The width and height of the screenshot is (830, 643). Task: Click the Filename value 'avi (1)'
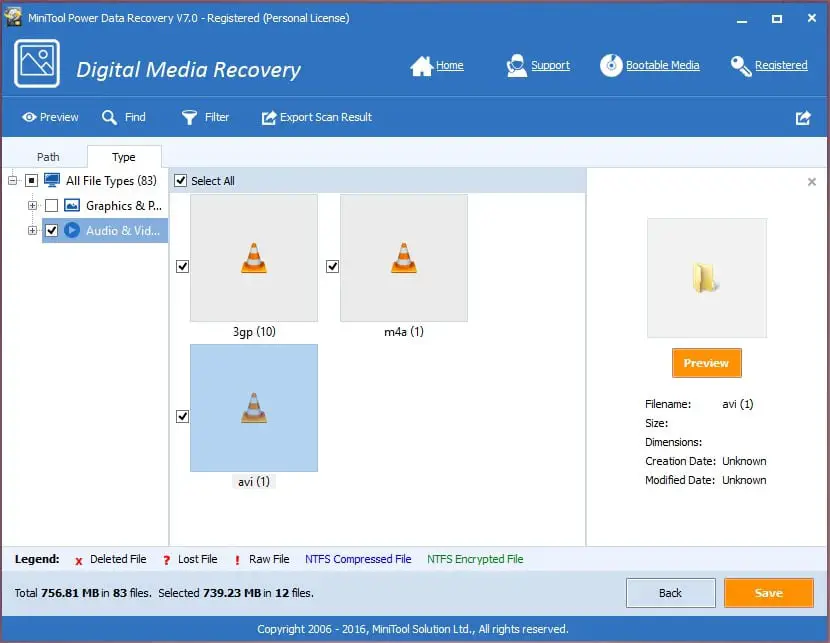click(738, 404)
